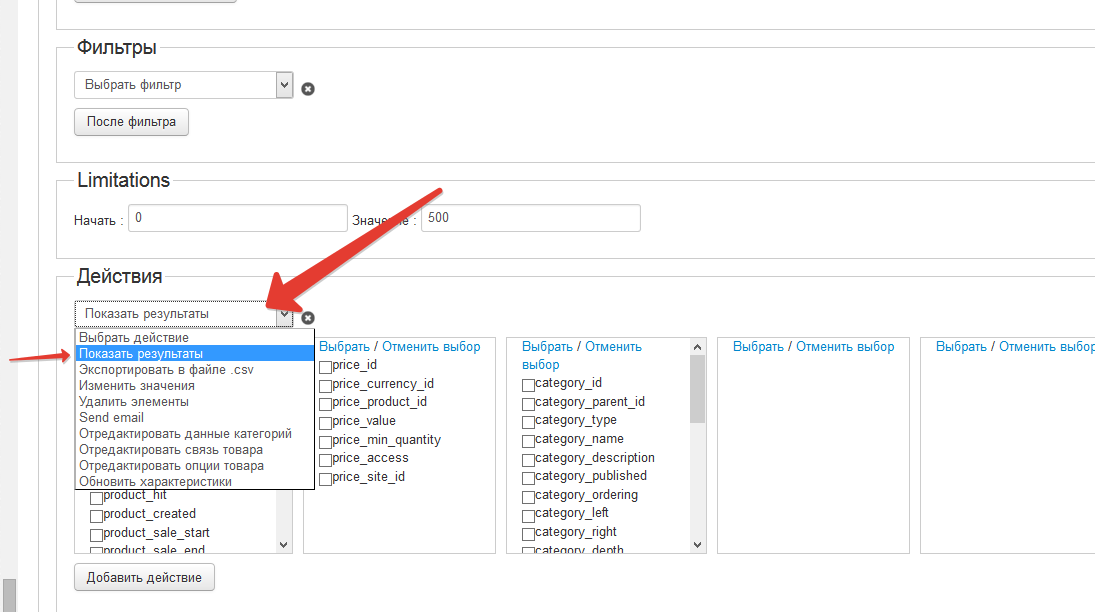Expand the 'Показать результаты' action dropdown
The width and height of the screenshot is (1095, 612).
tap(183, 314)
